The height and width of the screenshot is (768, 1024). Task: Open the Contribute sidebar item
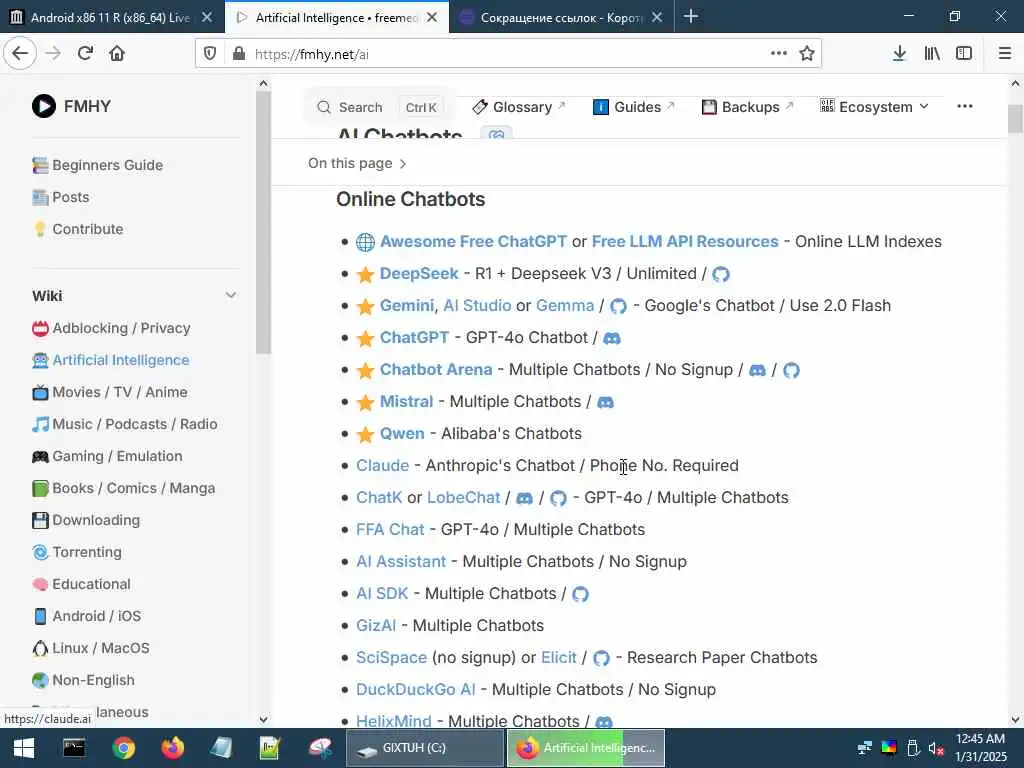78,229
